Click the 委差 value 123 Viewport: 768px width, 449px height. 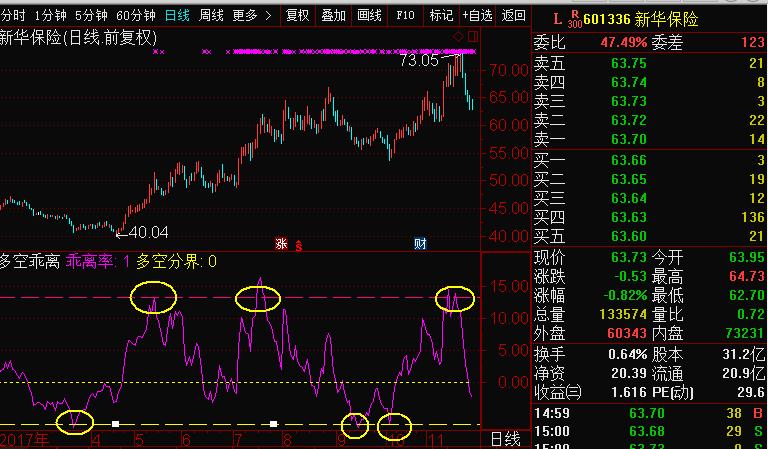pyautogui.click(x=753, y=43)
